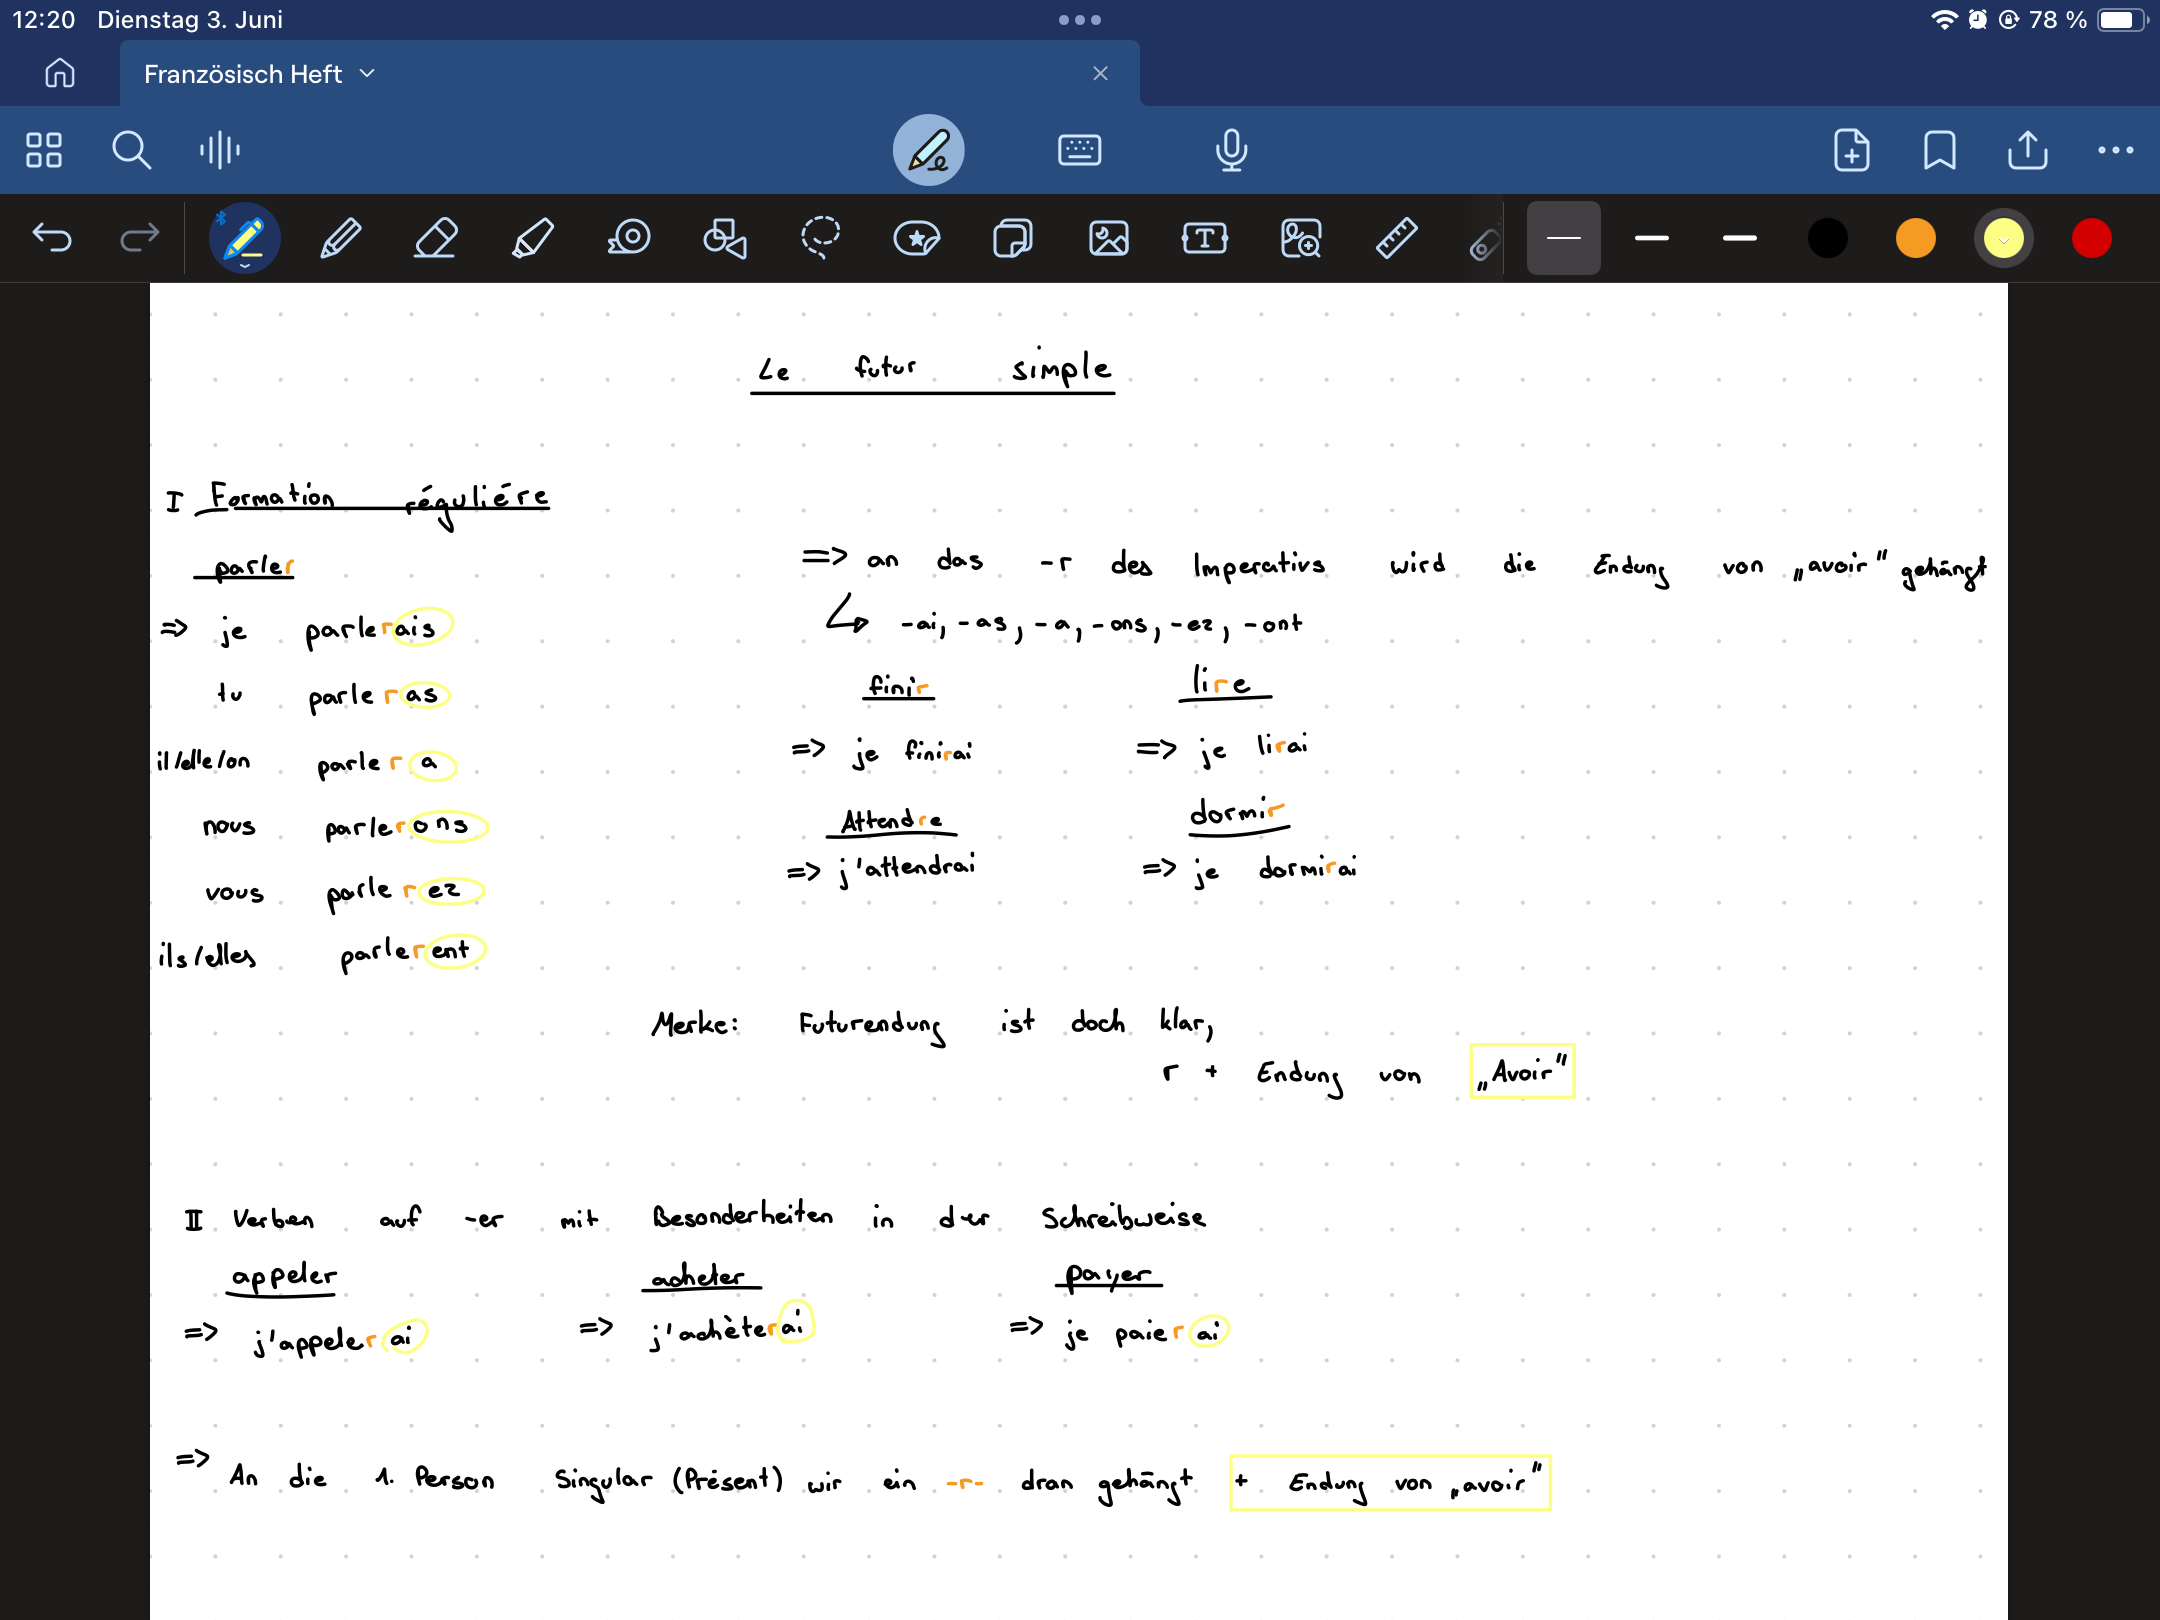This screenshot has width=2160, height=1620.
Task: Select the laser pointer tool
Action: pos(1485,243)
